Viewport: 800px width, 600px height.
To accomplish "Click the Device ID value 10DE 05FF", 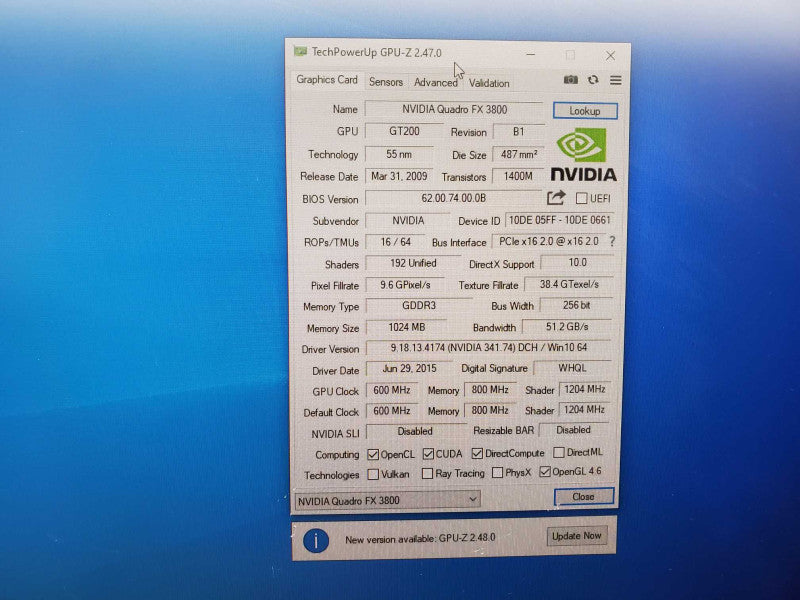I will pos(559,220).
